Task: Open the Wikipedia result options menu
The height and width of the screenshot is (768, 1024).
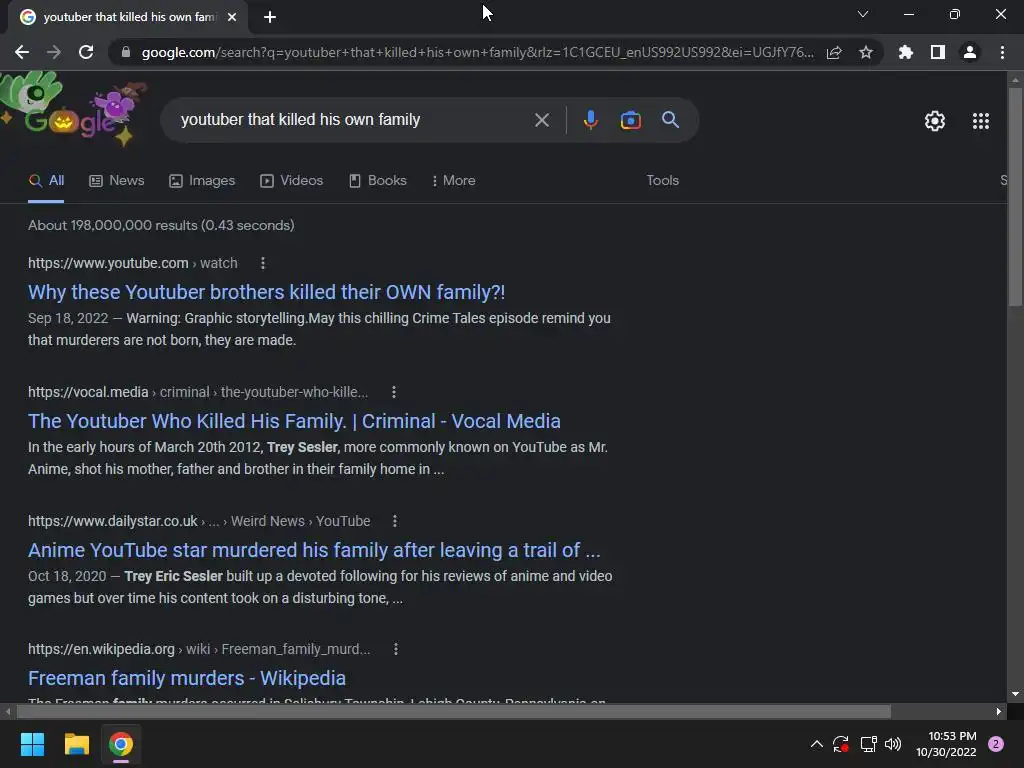Action: click(x=396, y=649)
